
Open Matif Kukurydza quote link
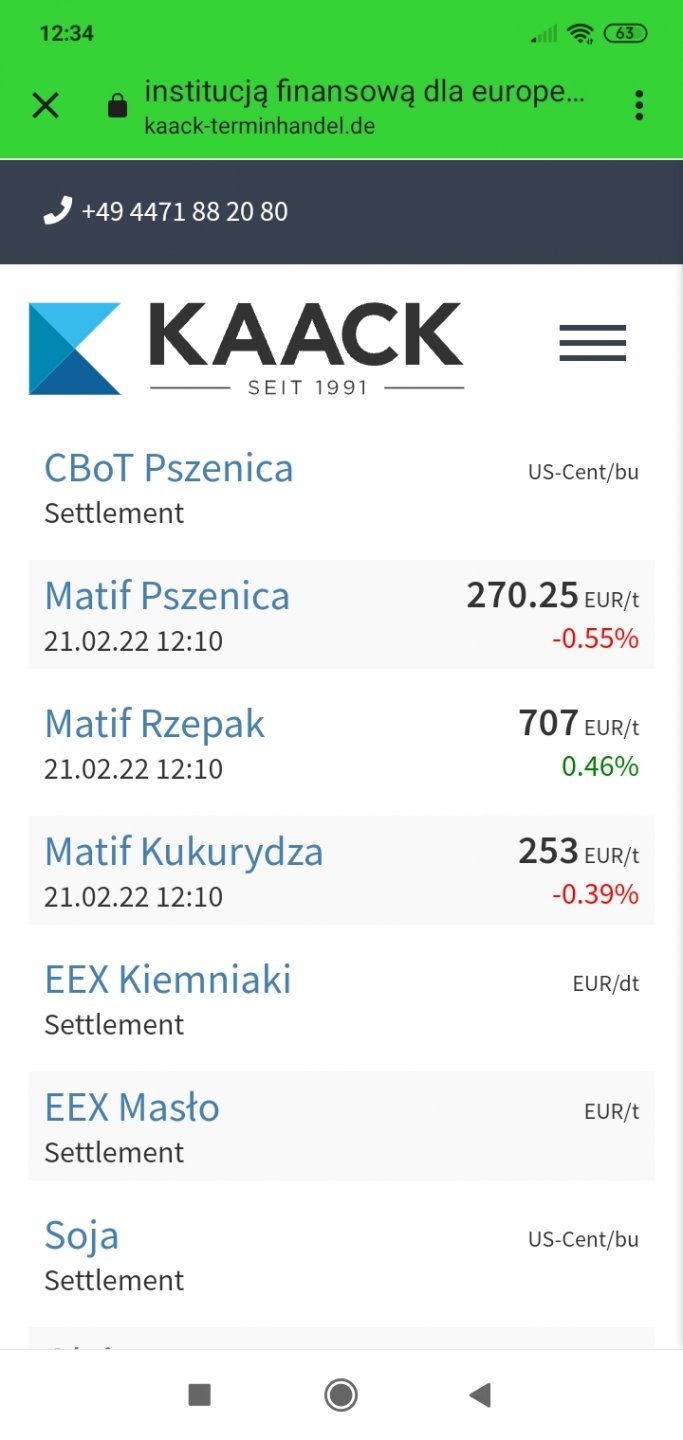tap(184, 852)
